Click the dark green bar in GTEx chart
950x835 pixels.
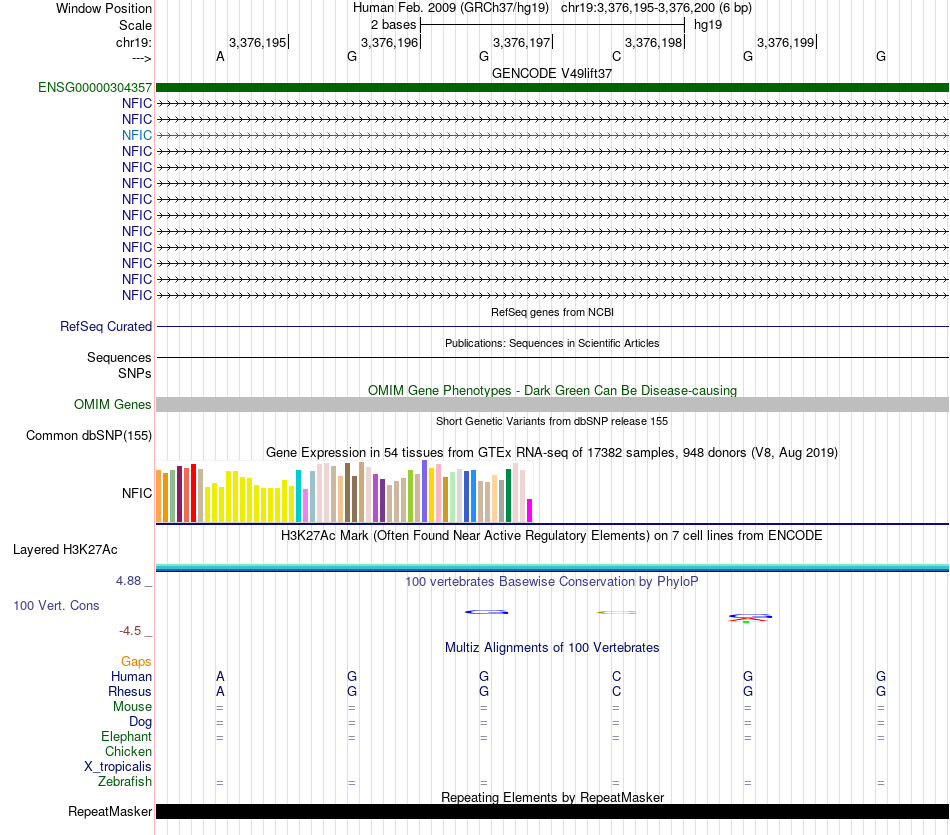click(508, 495)
